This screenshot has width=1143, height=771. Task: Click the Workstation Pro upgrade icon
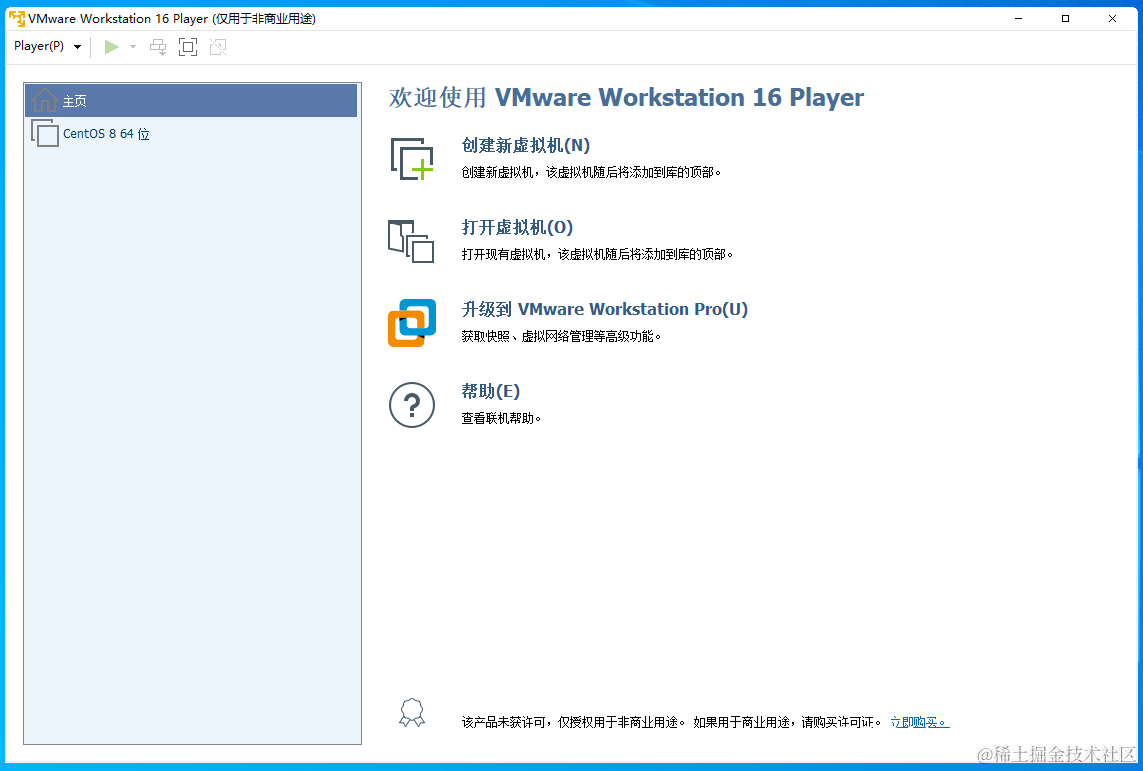point(412,323)
